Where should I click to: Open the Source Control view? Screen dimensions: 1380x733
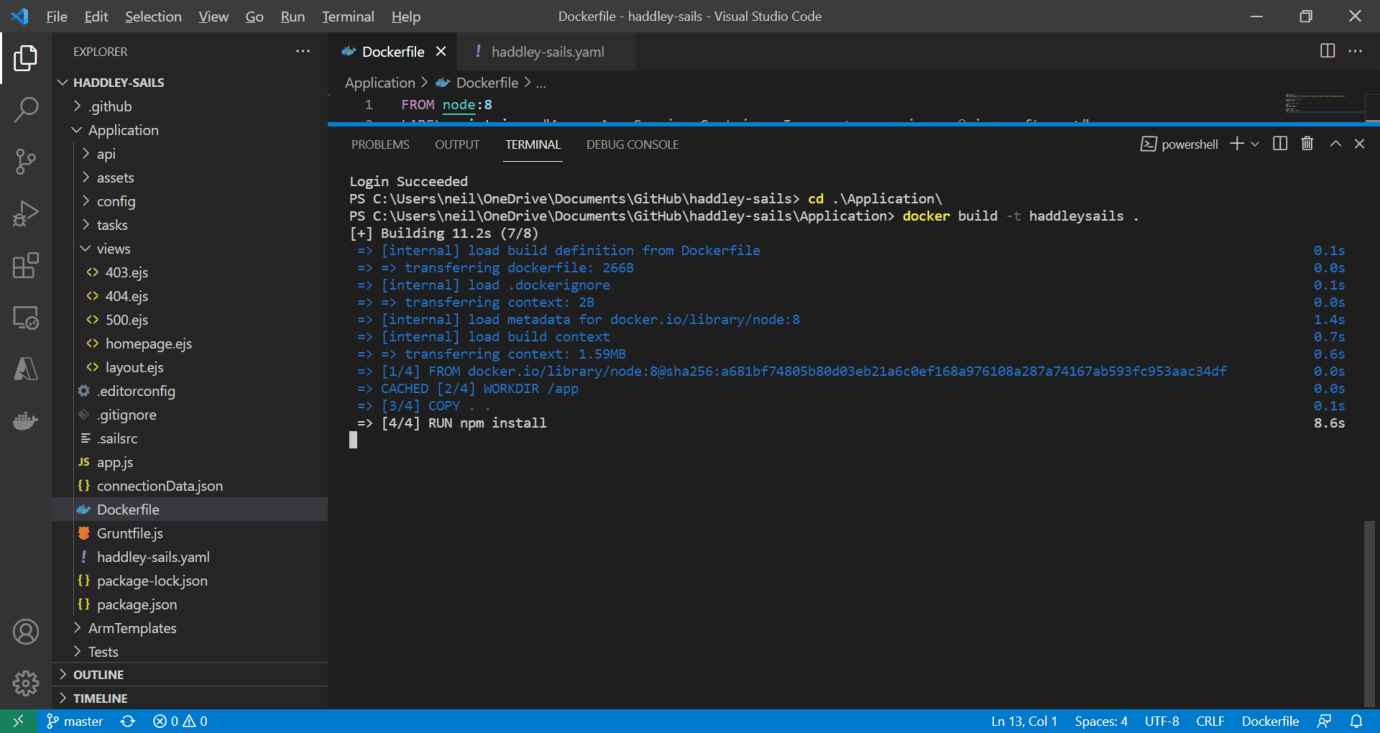pos(26,161)
